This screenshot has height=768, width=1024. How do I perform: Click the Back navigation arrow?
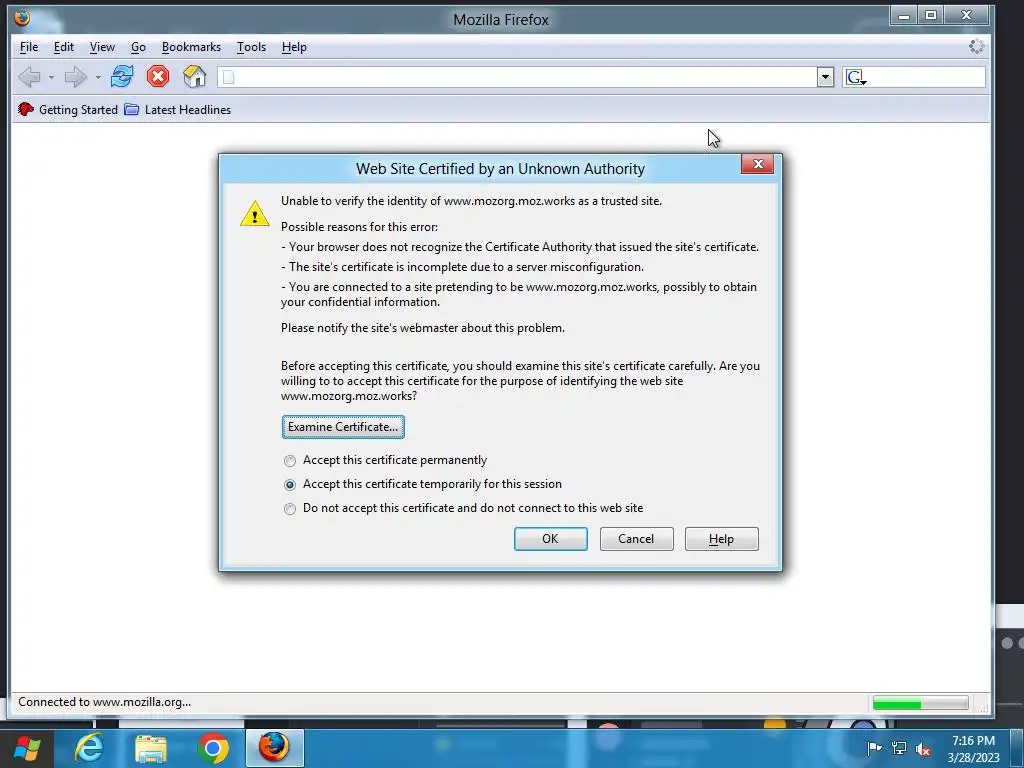pyautogui.click(x=29, y=77)
